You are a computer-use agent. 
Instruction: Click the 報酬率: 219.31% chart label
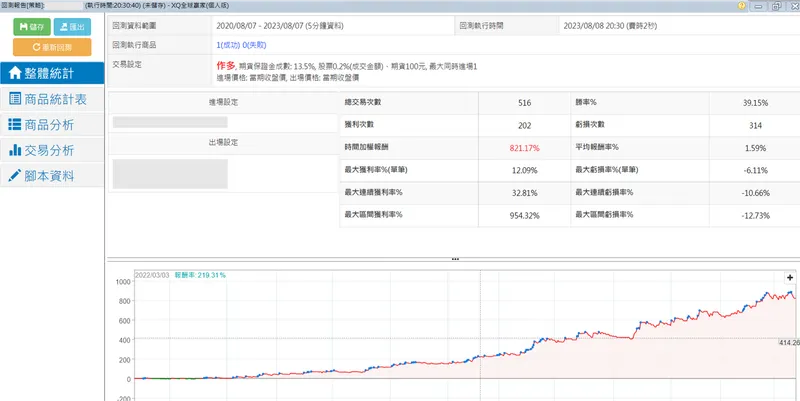tap(200, 275)
